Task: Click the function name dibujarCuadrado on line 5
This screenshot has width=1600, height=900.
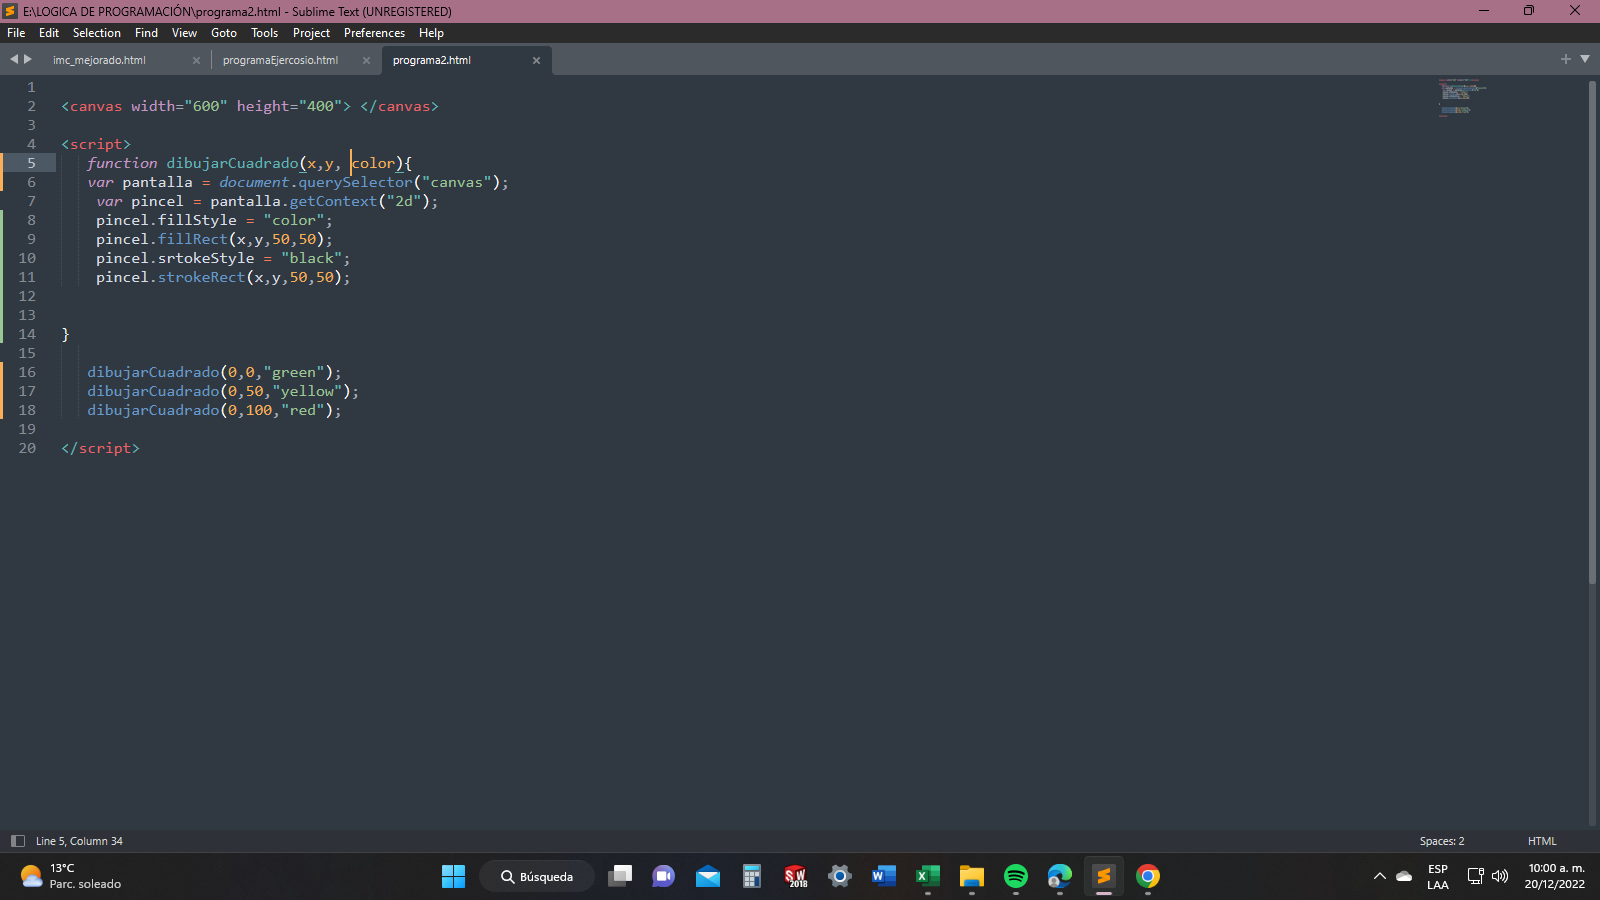Action: click(x=232, y=163)
